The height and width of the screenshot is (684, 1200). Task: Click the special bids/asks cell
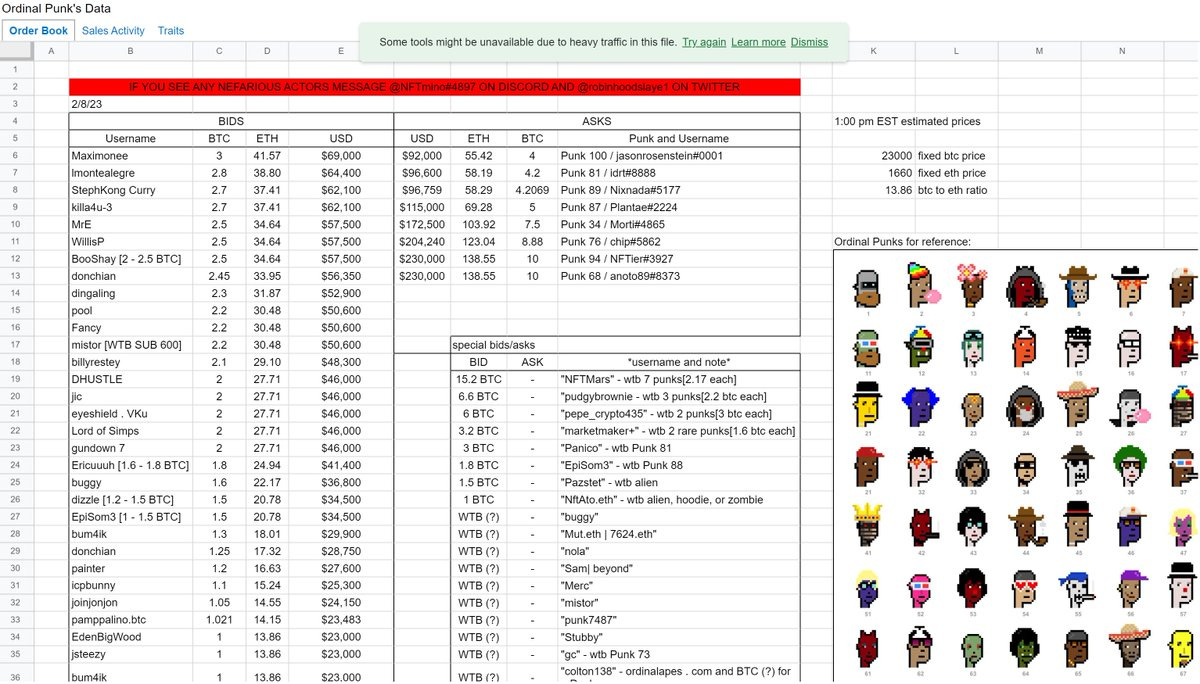point(504,345)
